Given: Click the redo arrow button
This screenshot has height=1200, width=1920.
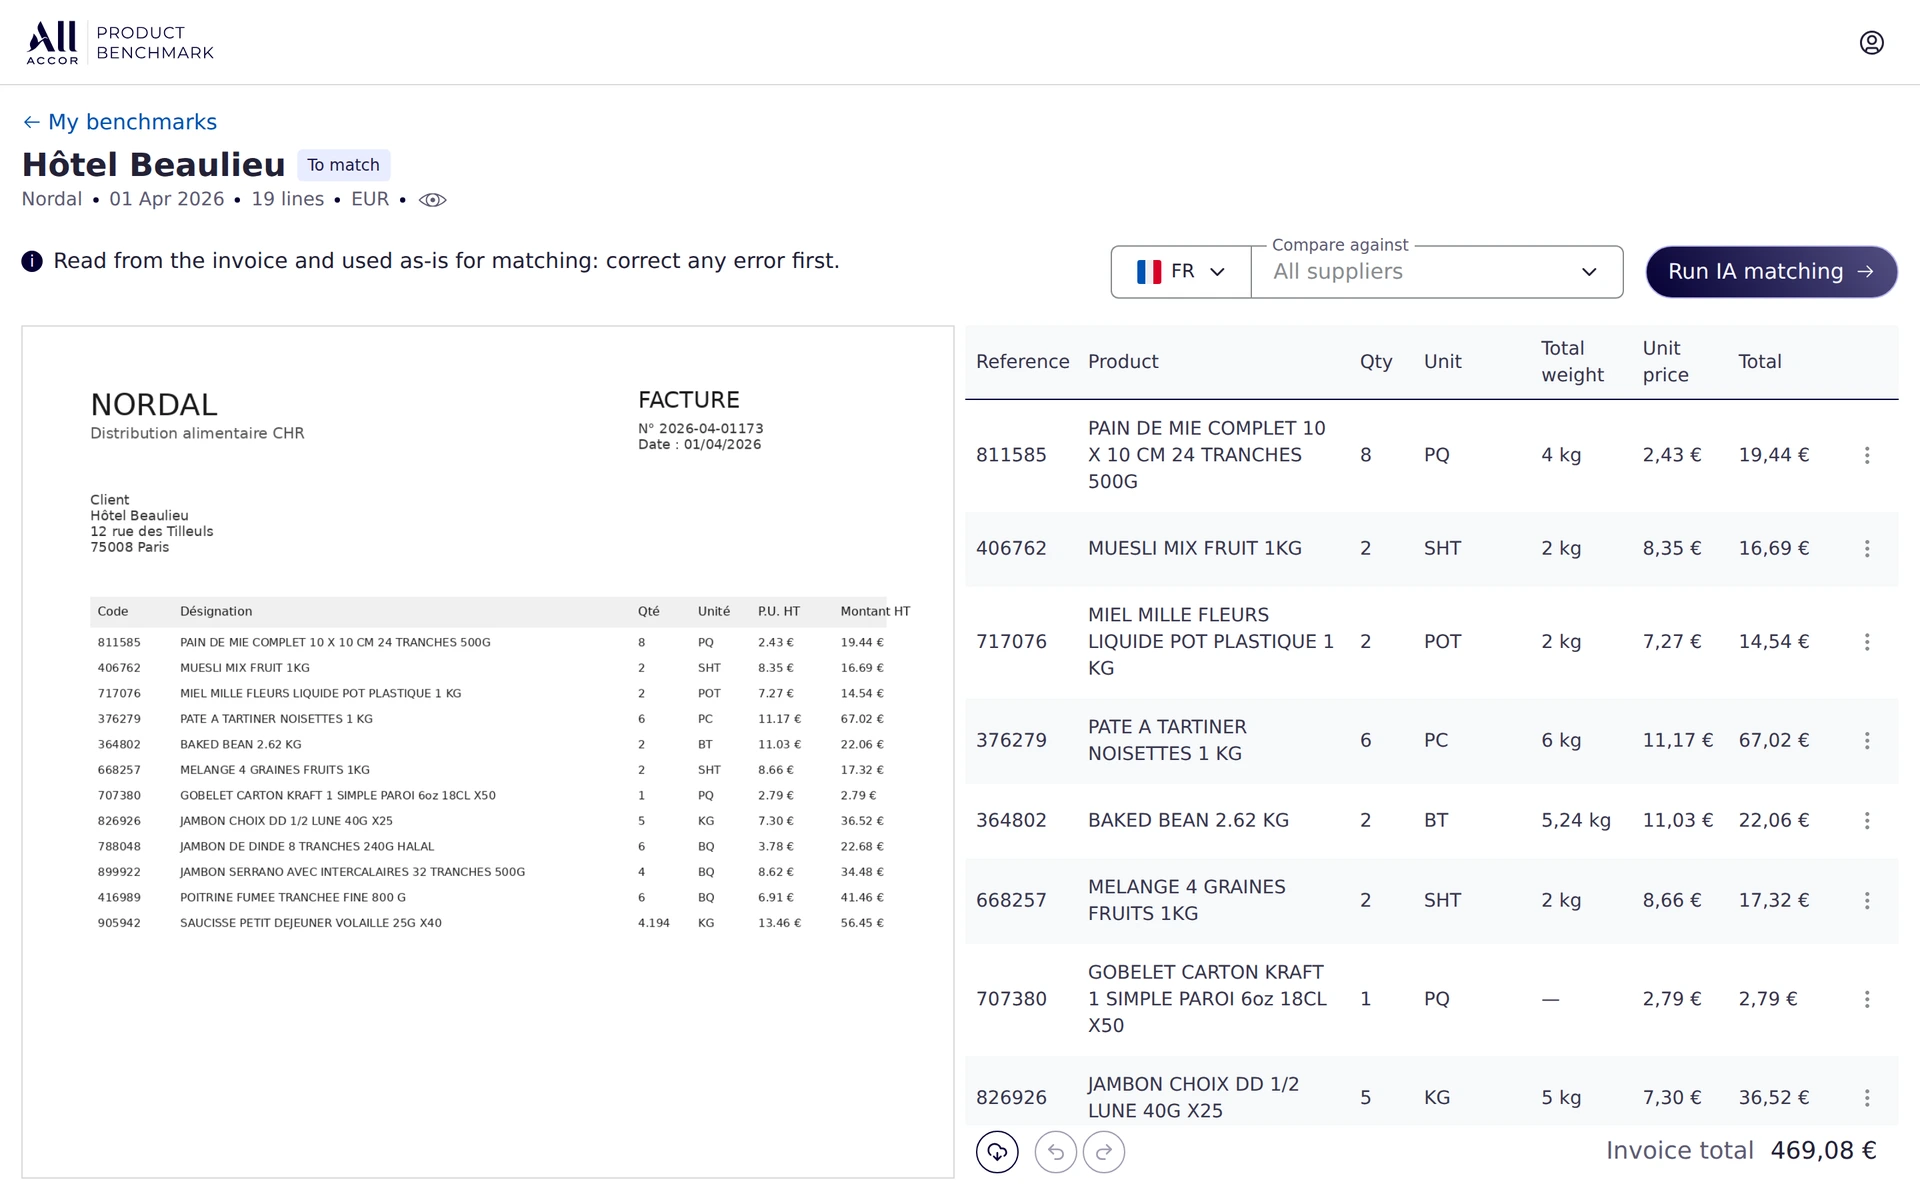Looking at the screenshot, I should tap(1104, 1152).
